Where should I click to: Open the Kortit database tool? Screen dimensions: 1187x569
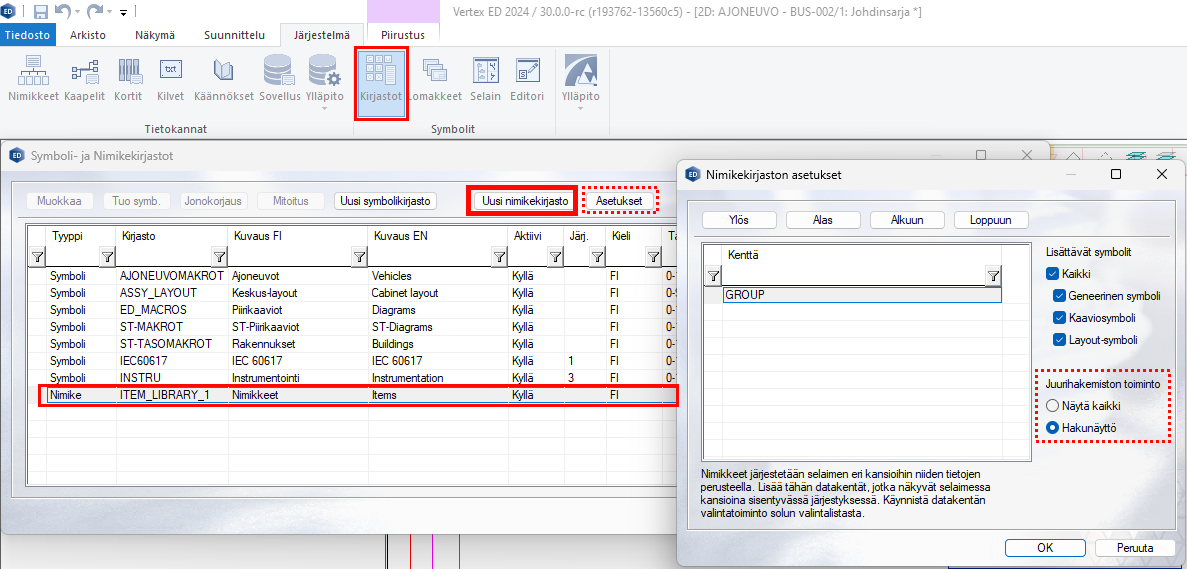click(128, 71)
